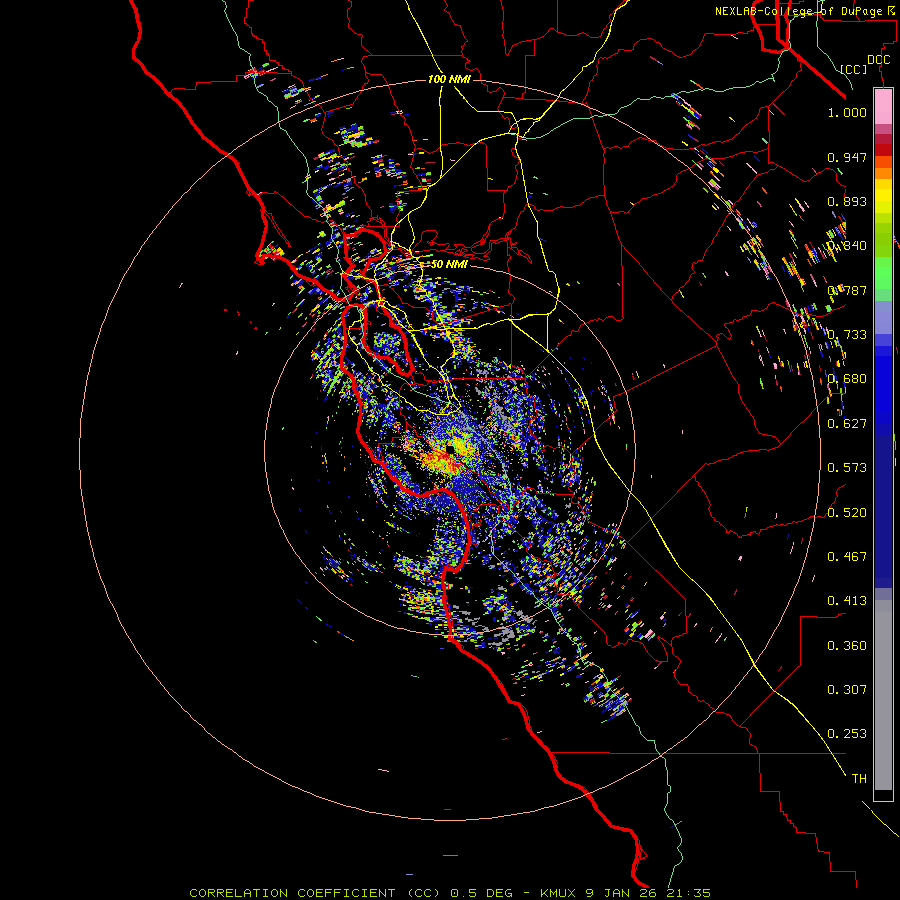The image size is (900, 900).
Task: Click the "50 NMI" range ring label
Action: [449, 264]
